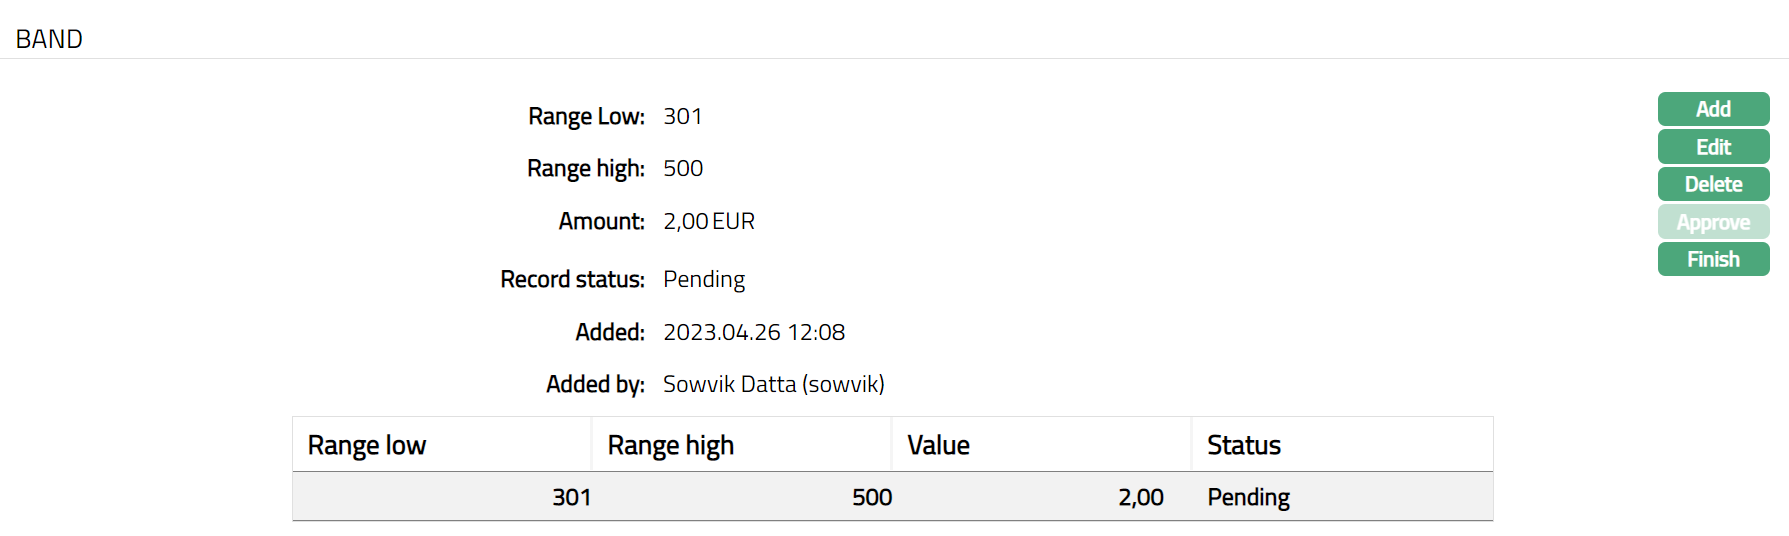Select the 301 cell in the table row
Image resolution: width=1789 pixels, height=536 pixels.
click(571, 497)
